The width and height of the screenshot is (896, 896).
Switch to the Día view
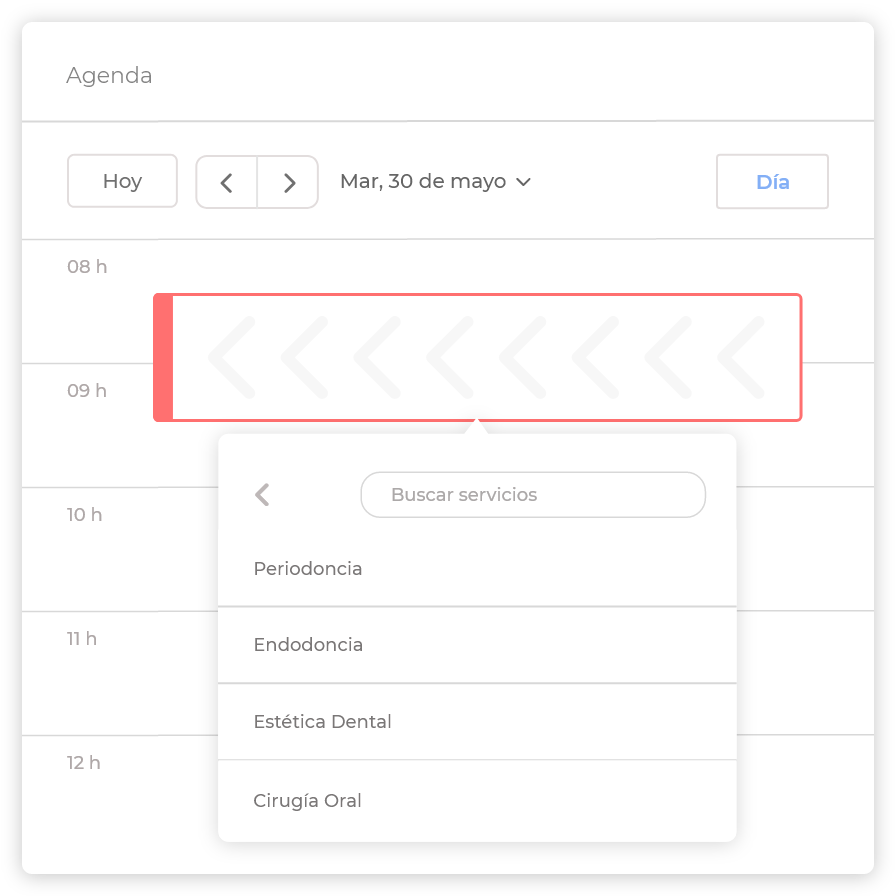[772, 182]
